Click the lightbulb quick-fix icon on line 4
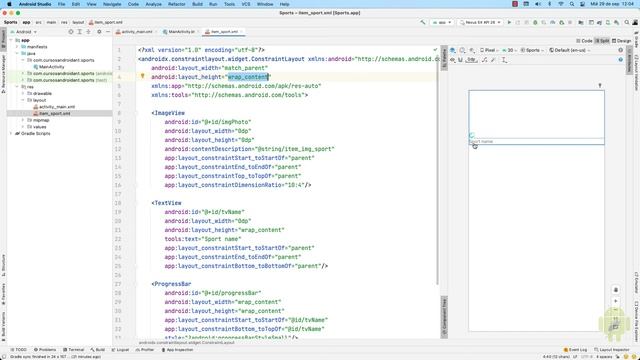The image size is (640, 360). point(142,76)
